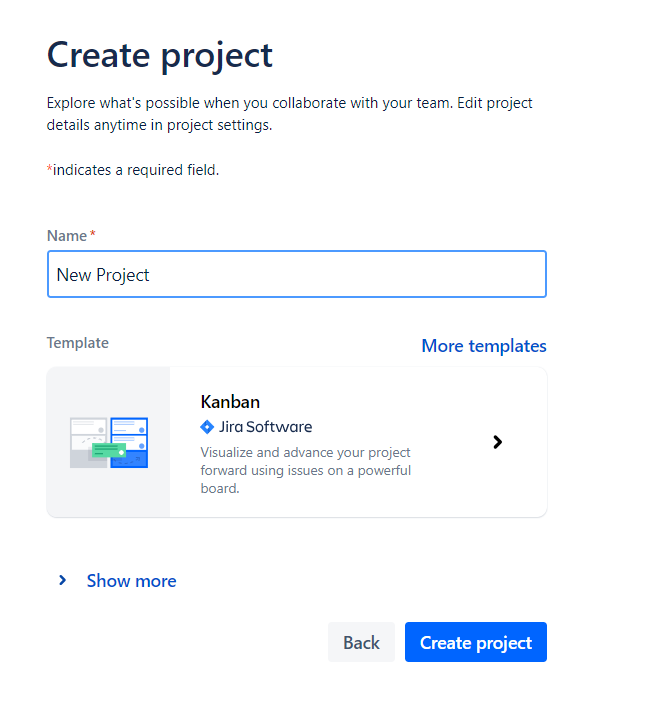Click the Name field label
This screenshot has height=724, width=648.
67,236
